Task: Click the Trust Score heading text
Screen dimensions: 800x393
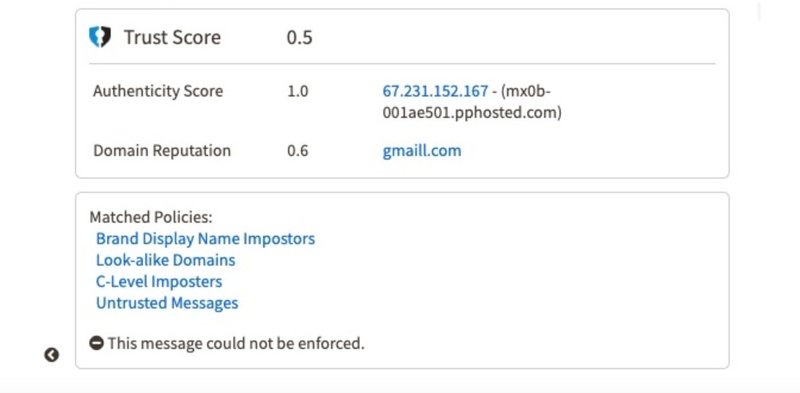Action: (172, 37)
